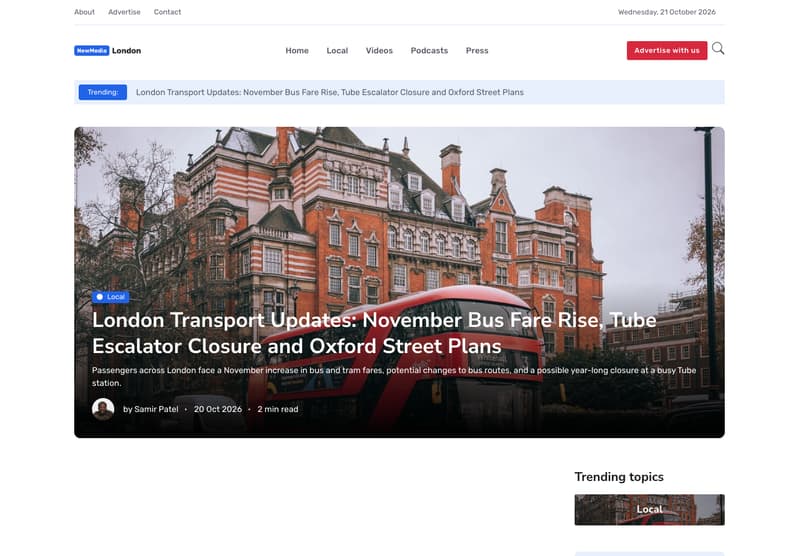Go to the Home menu item

[x=297, y=50]
